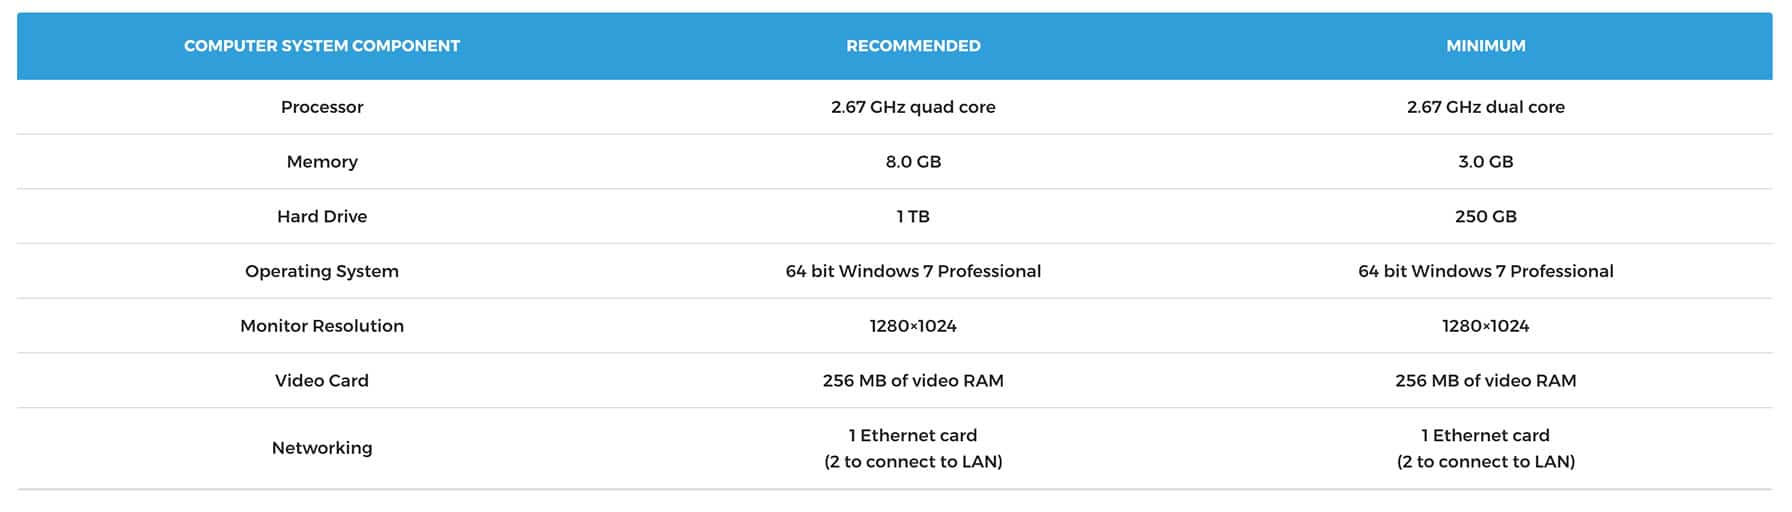
Task: Click the Computer System Component column header
Action: (x=321, y=46)
